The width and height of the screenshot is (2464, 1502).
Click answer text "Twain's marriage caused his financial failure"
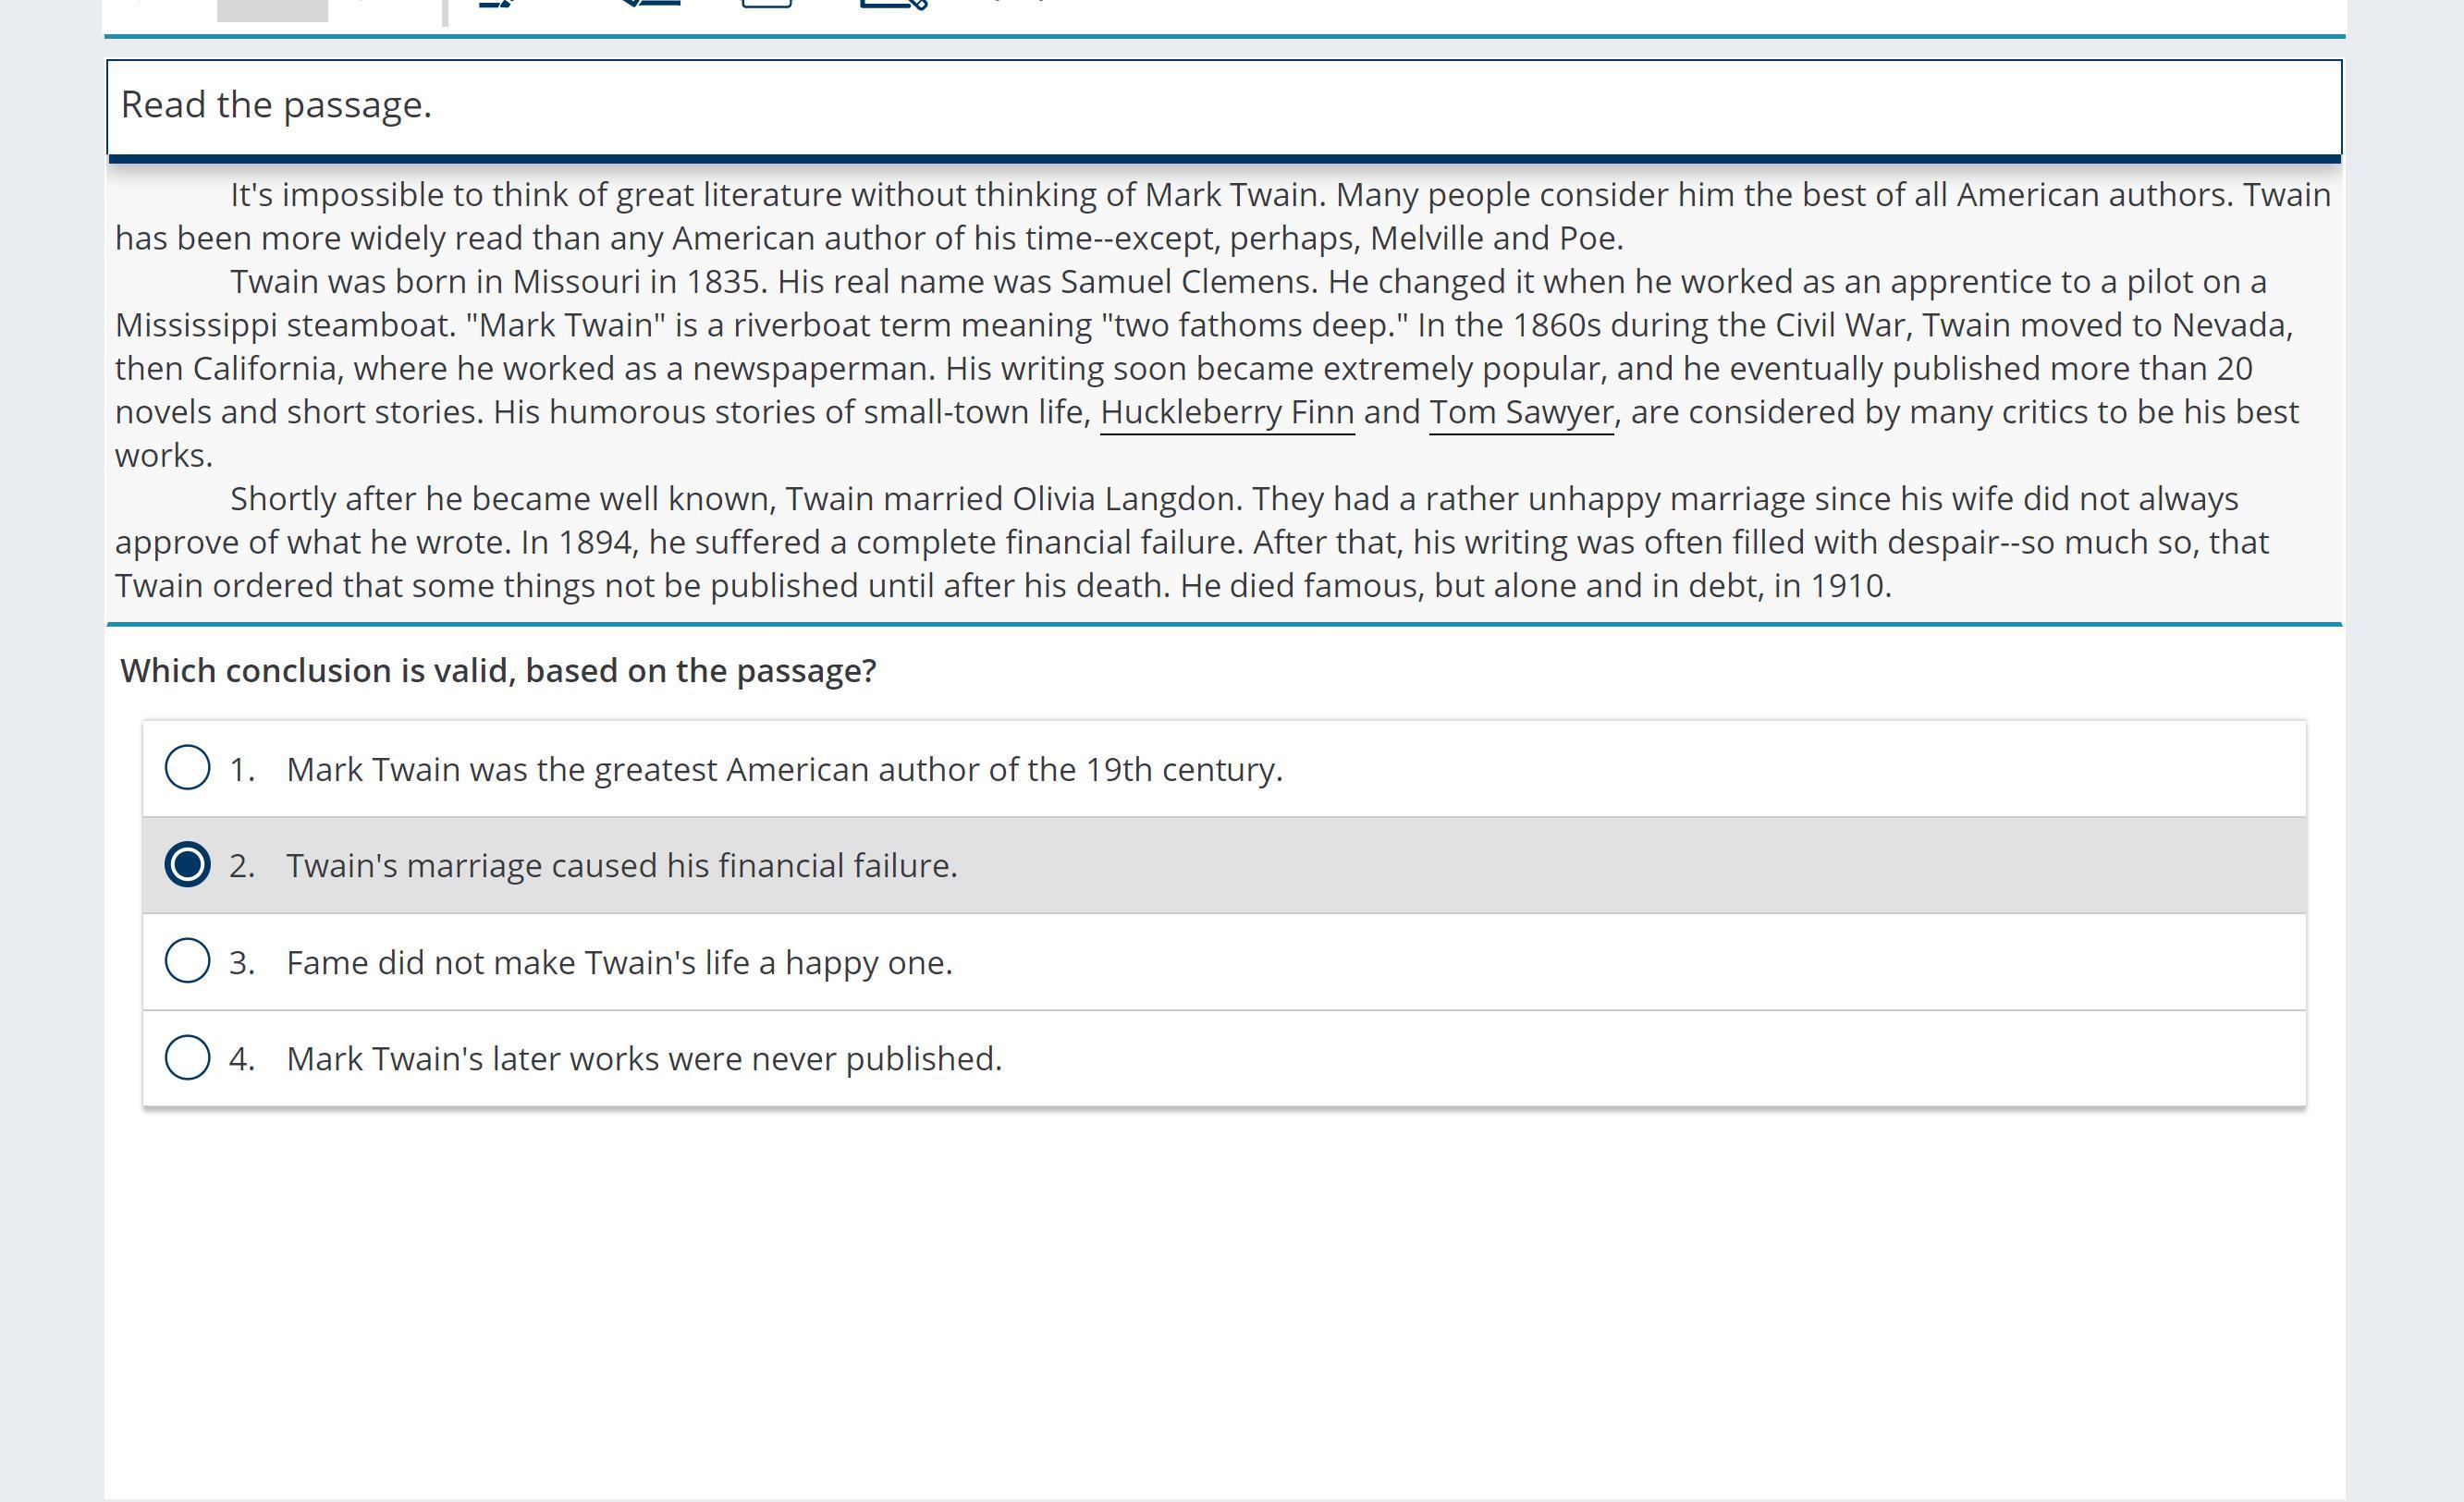coord(621,866)
